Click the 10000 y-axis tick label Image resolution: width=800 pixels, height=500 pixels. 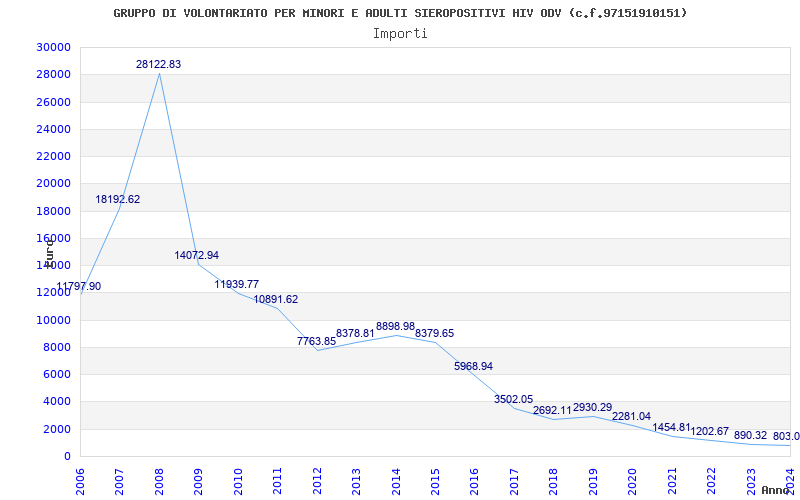54,320
